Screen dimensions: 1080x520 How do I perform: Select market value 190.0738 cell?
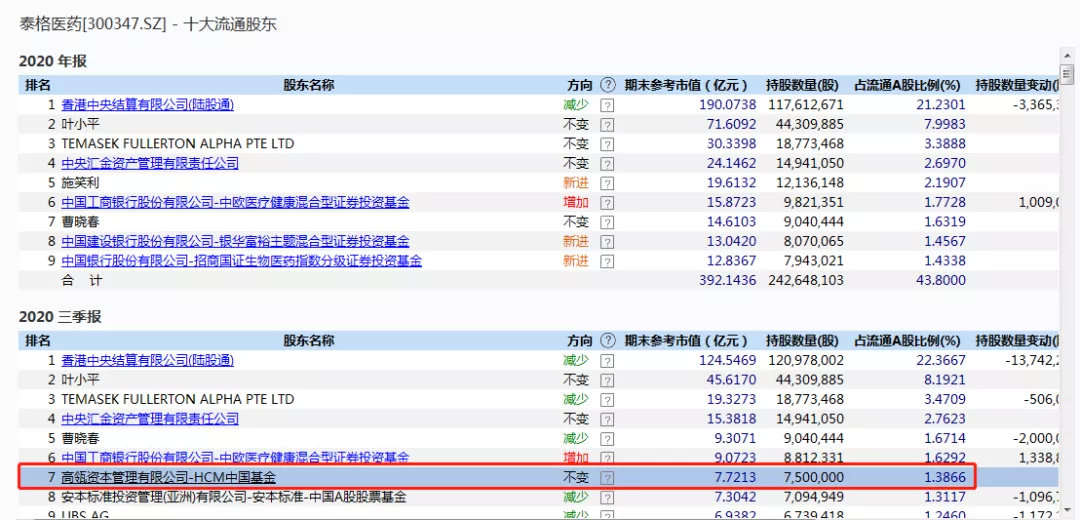coord(727,105)
